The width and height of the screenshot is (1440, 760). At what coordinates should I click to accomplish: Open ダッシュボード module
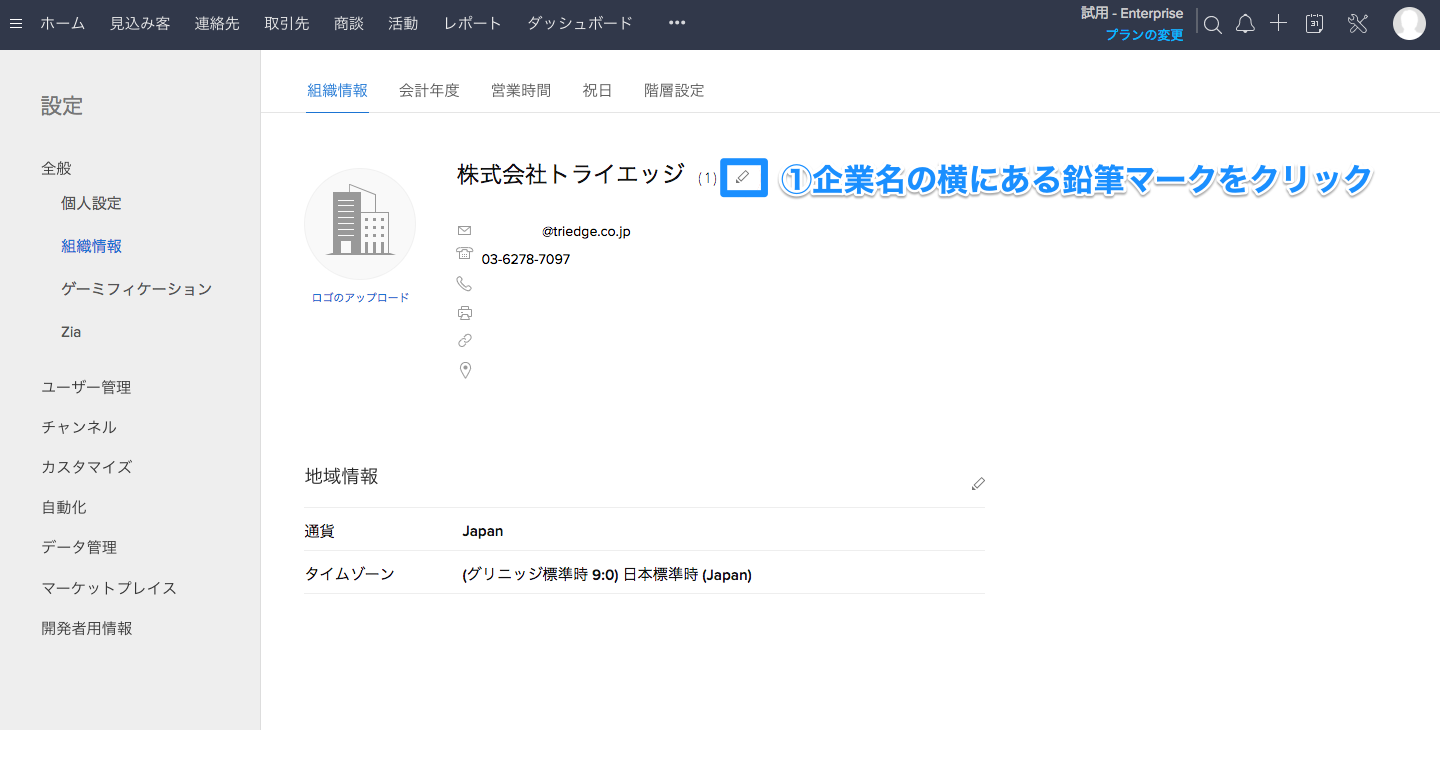[x=580, y=23]
